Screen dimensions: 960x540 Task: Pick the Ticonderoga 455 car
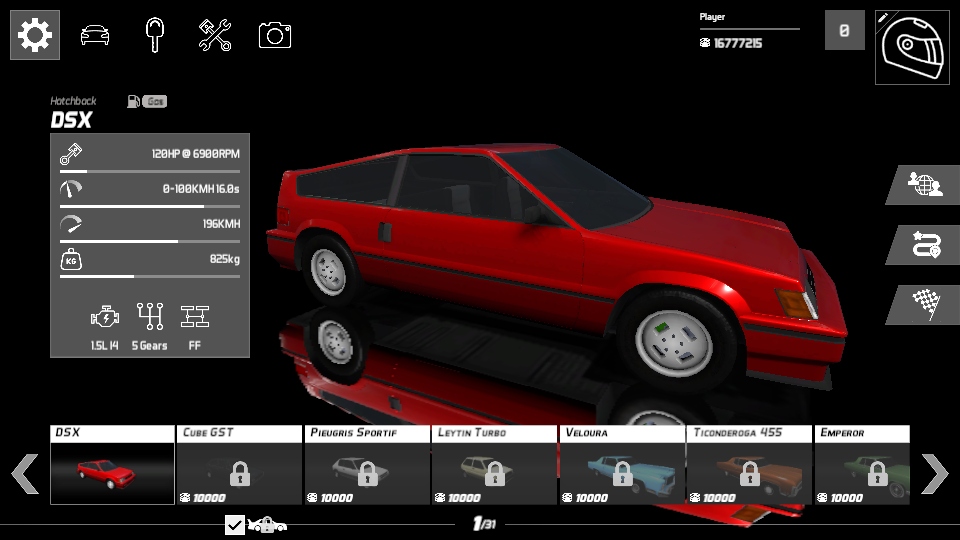[x=749, y=465]
